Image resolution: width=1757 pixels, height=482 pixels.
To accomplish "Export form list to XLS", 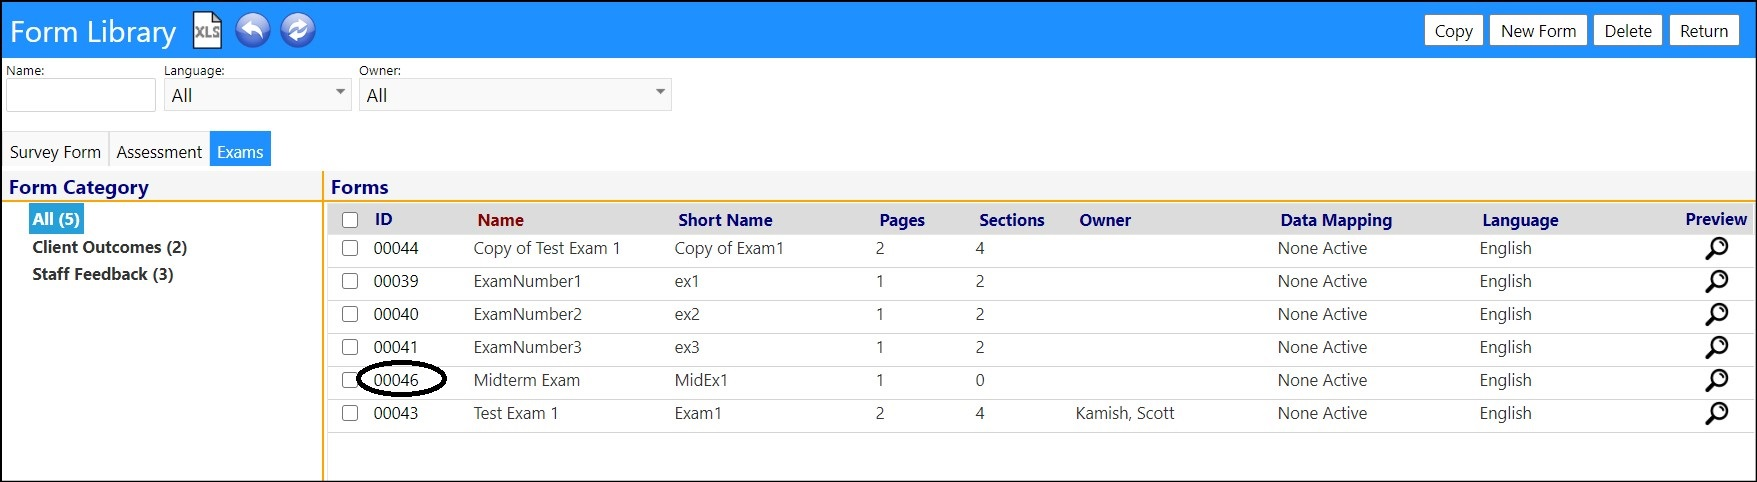I will coord(207,30).
